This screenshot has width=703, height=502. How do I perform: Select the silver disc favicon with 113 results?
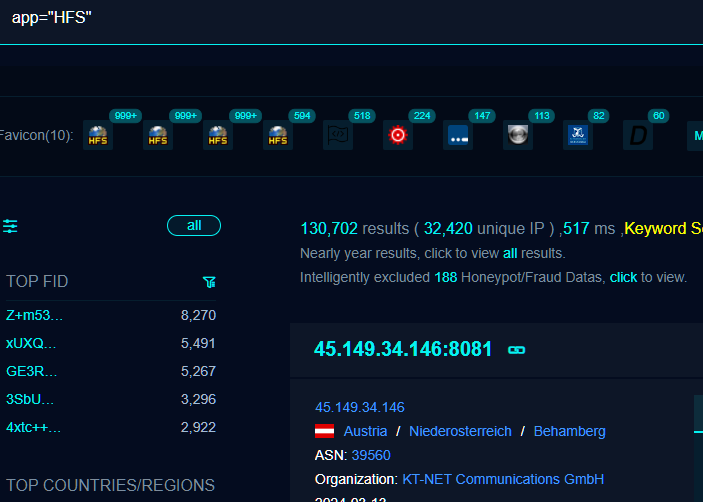[x=518, y=135]
